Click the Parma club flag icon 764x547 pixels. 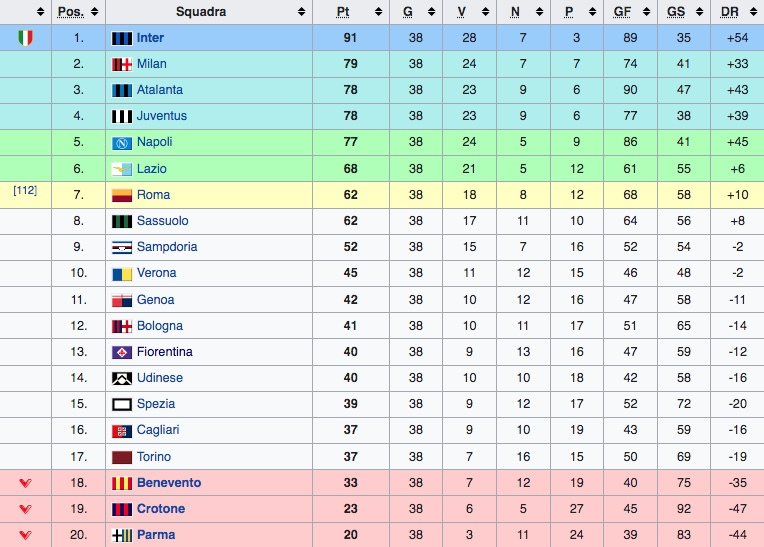122,535
